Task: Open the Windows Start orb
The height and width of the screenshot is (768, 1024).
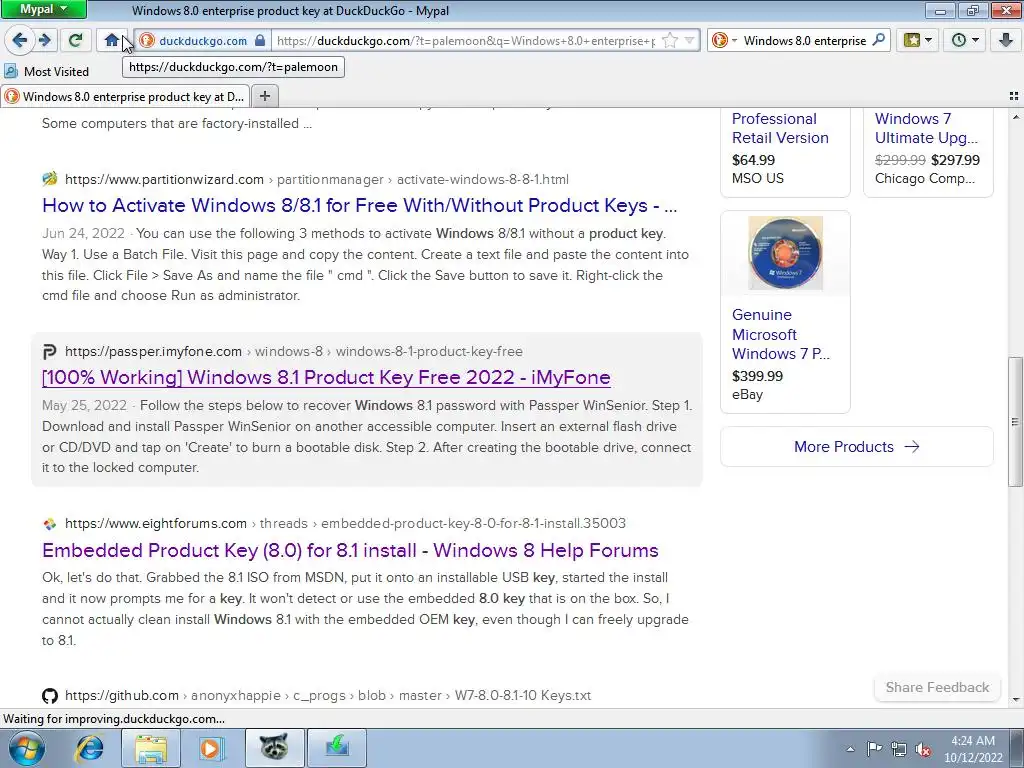Action: coord(26,748)
